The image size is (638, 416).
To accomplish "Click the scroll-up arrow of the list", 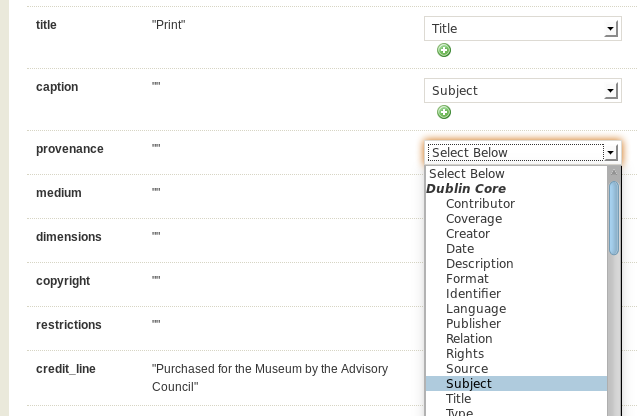I will [x=614, y=173].
